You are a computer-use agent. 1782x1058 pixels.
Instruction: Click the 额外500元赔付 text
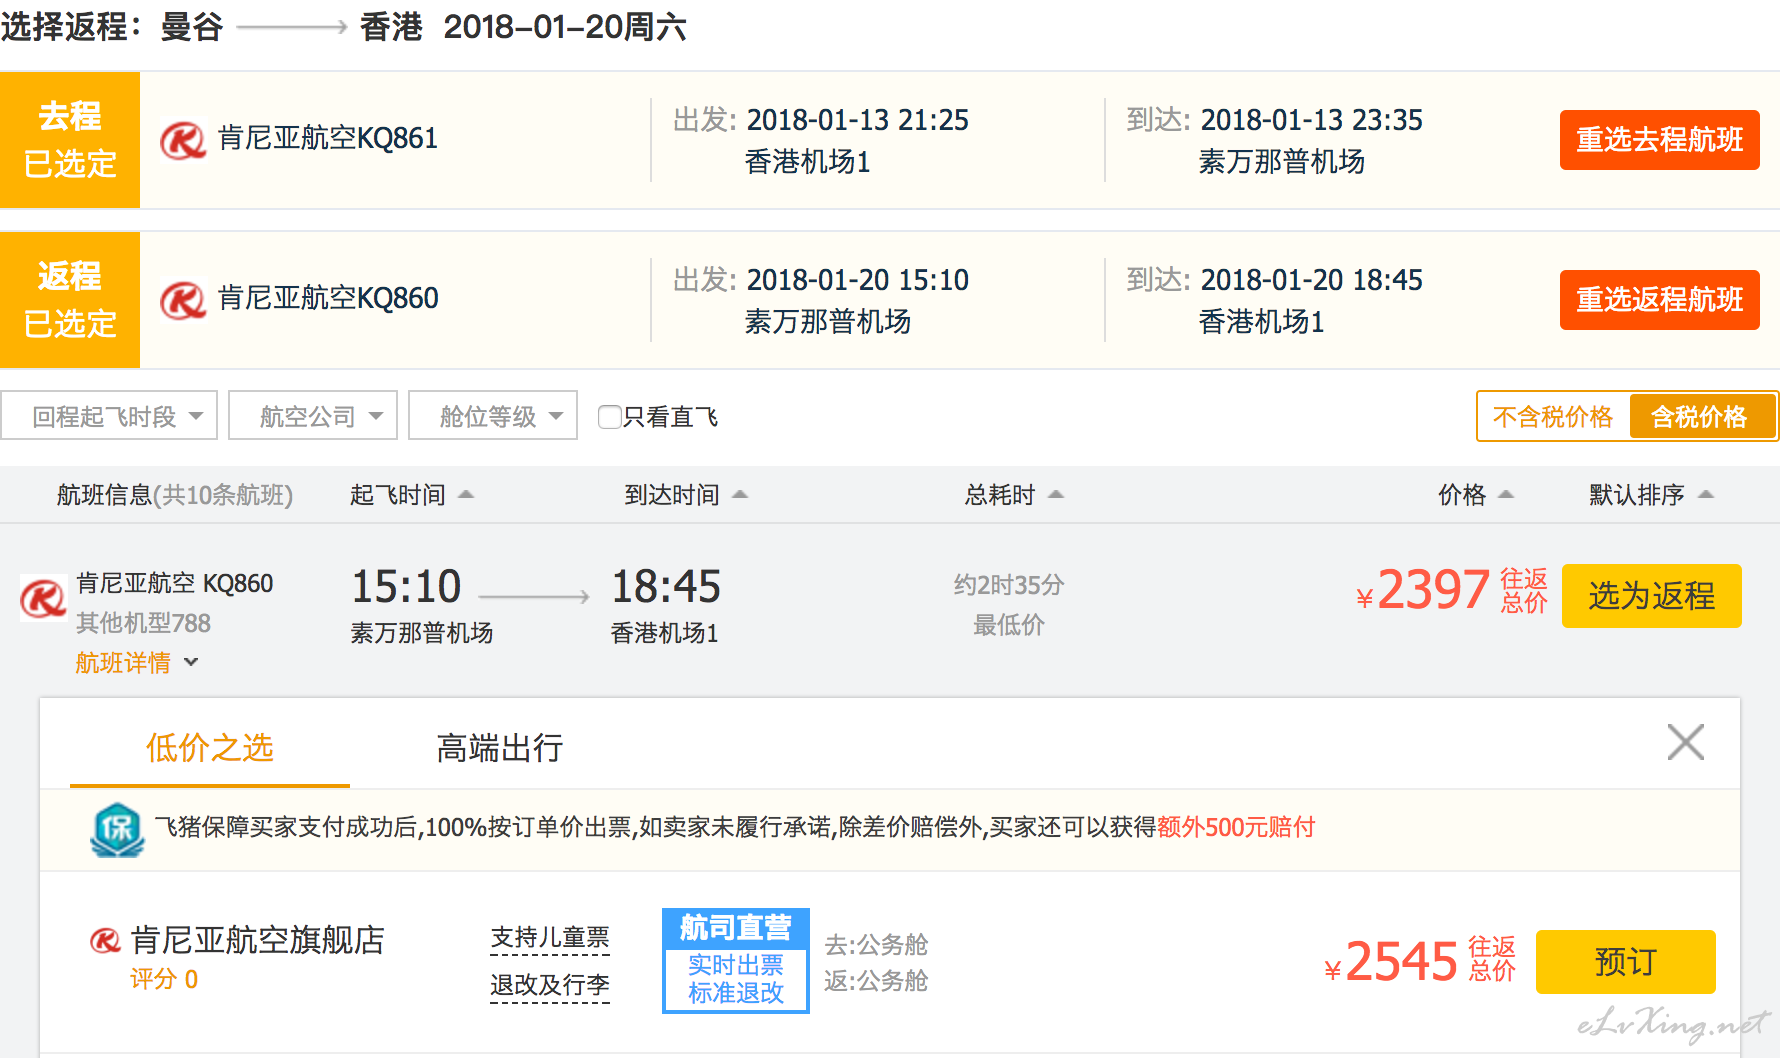pyautogui.click(x=1236, y=827)
